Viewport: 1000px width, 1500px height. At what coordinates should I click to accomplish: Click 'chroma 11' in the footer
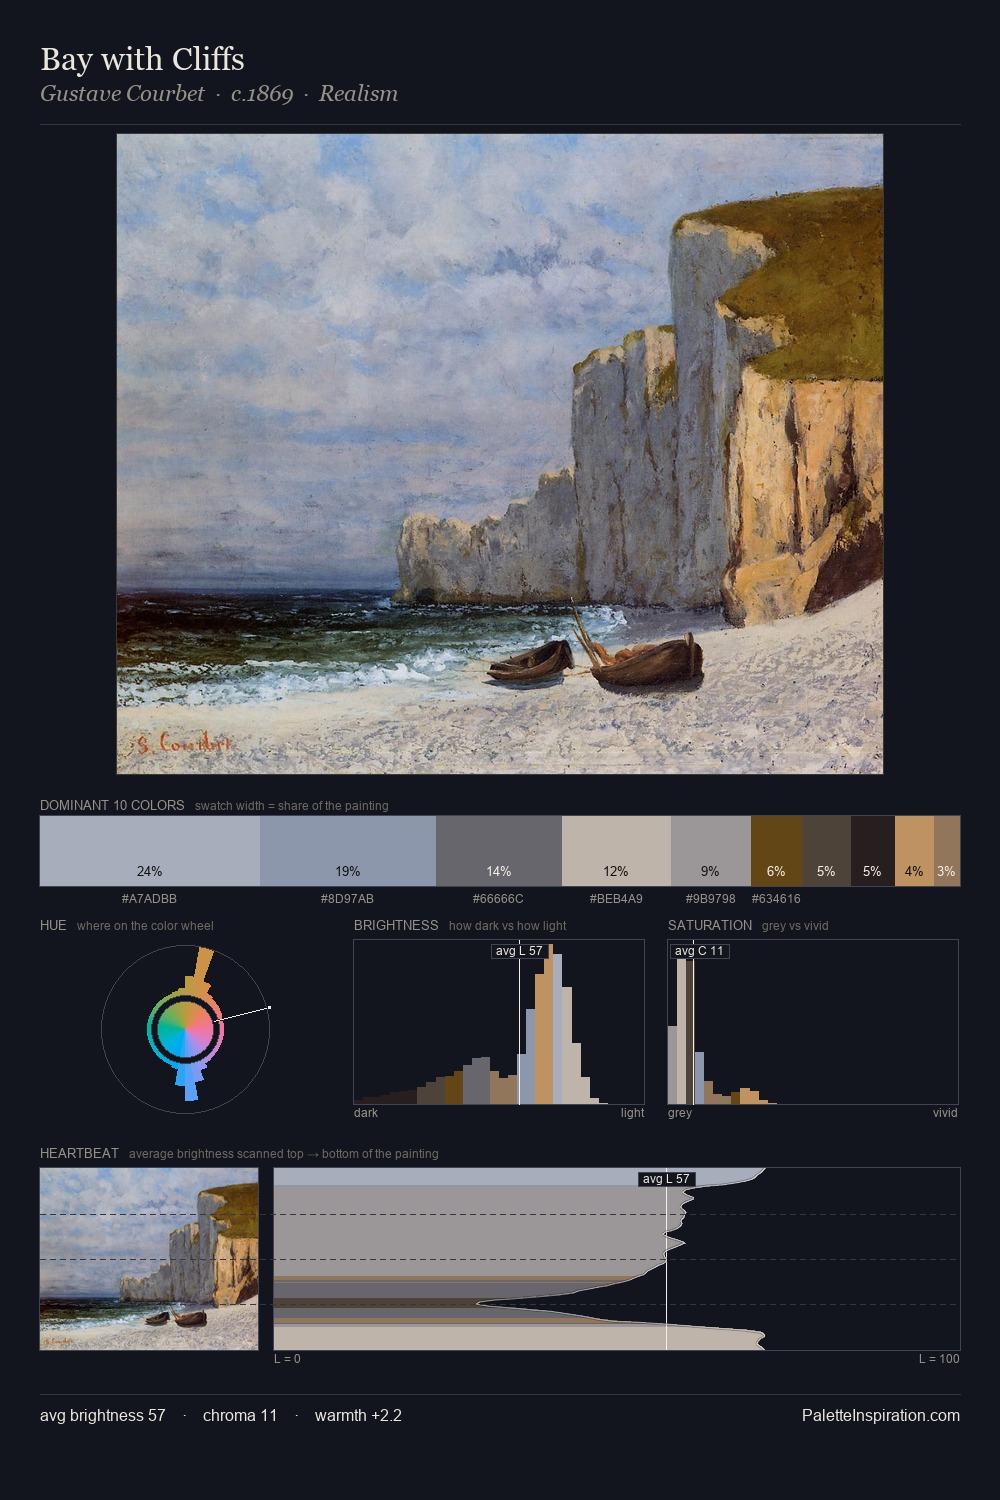click(240, 1415)
